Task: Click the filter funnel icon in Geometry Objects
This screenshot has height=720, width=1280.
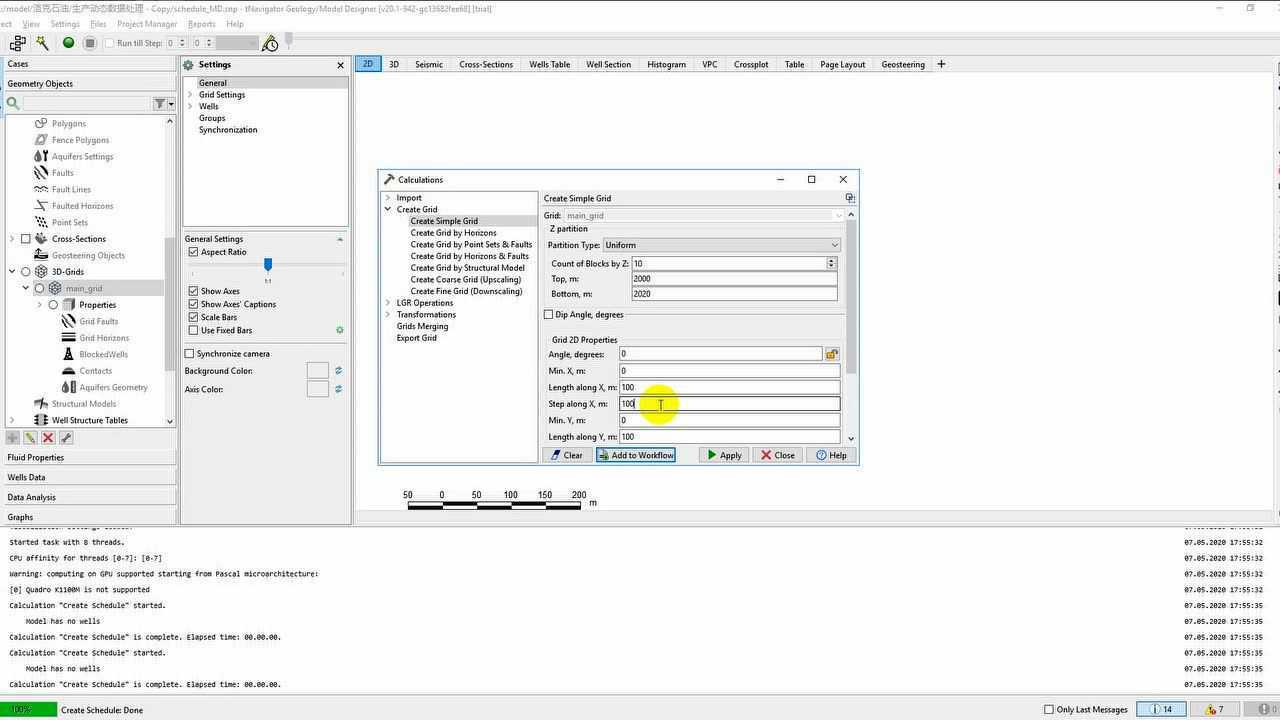Action: pyautogui.click(x=159, y=103)
